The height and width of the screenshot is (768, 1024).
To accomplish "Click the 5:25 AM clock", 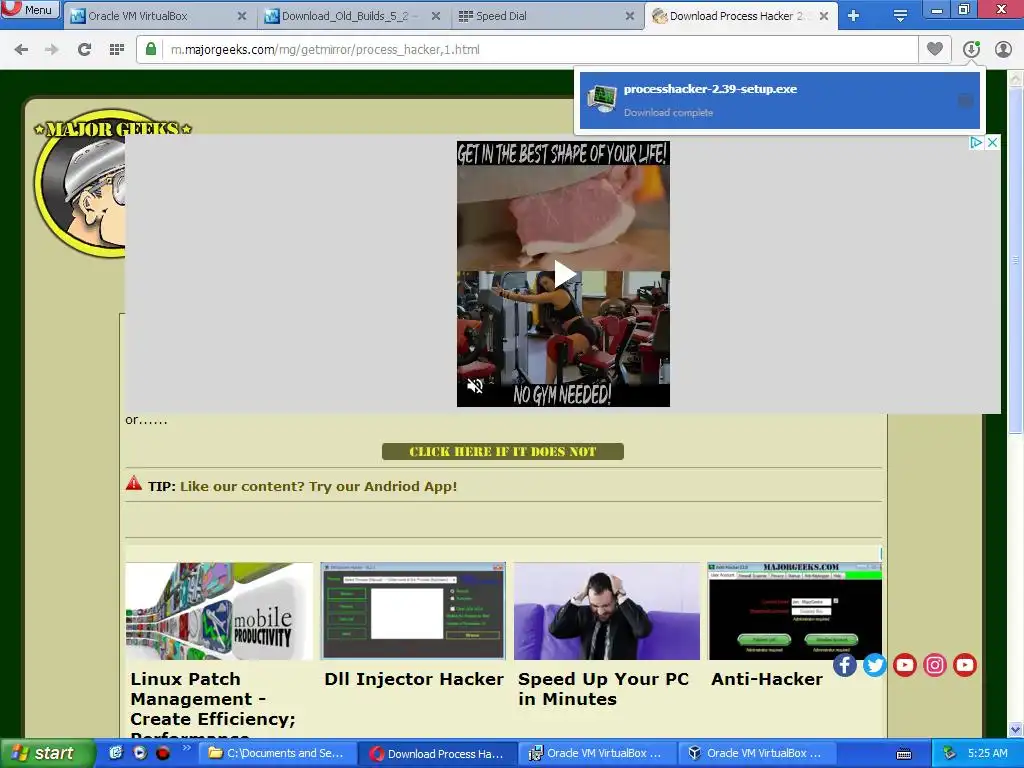I will tap(987, 753).
